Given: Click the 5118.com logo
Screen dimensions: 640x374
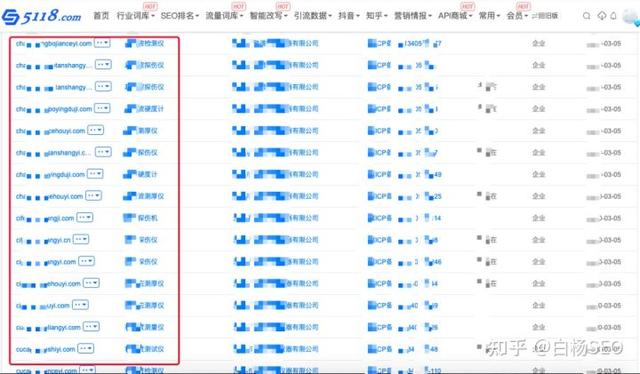Looking at the screenshot, I should pos(41,16).
